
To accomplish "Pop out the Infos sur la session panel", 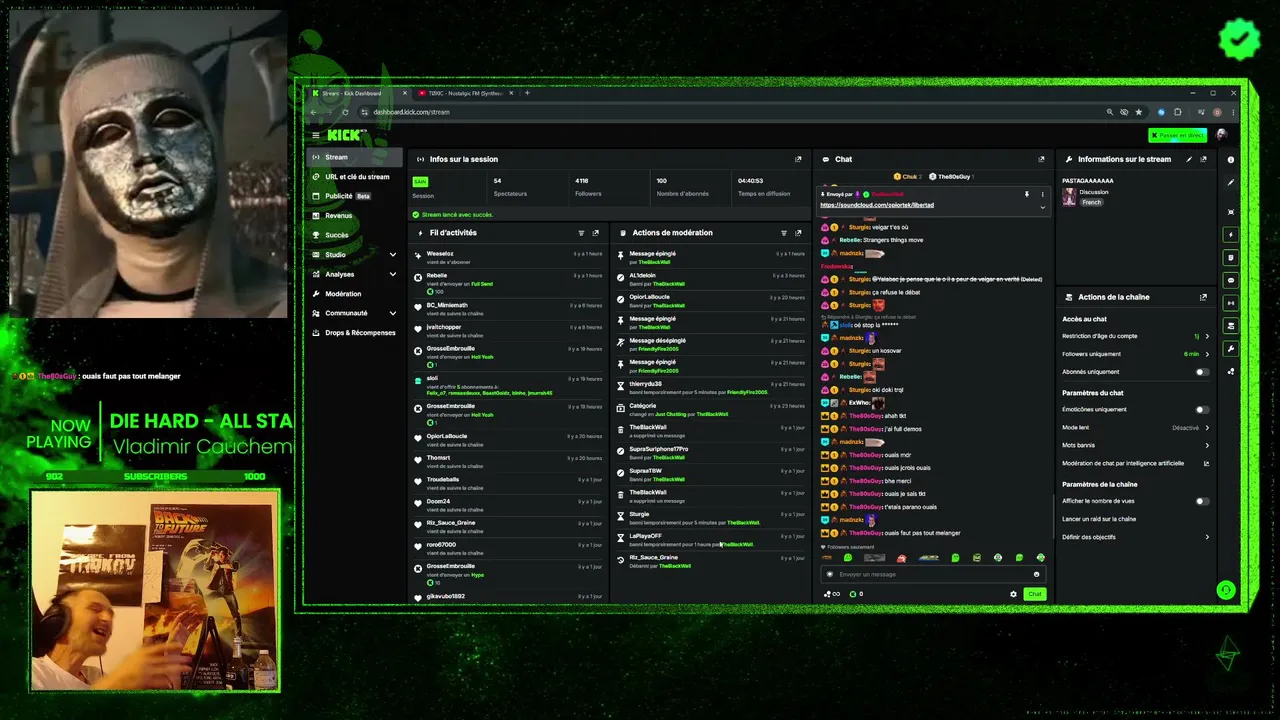I will tap(798, 159).
